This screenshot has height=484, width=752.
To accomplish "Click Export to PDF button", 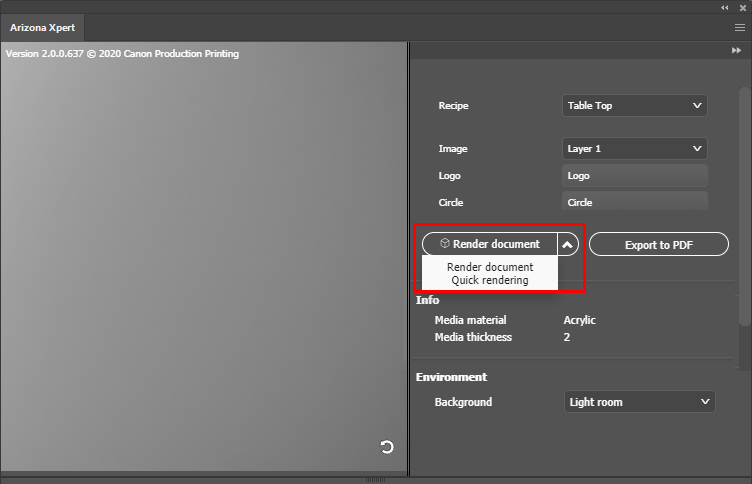I will (x=658, y=245).
